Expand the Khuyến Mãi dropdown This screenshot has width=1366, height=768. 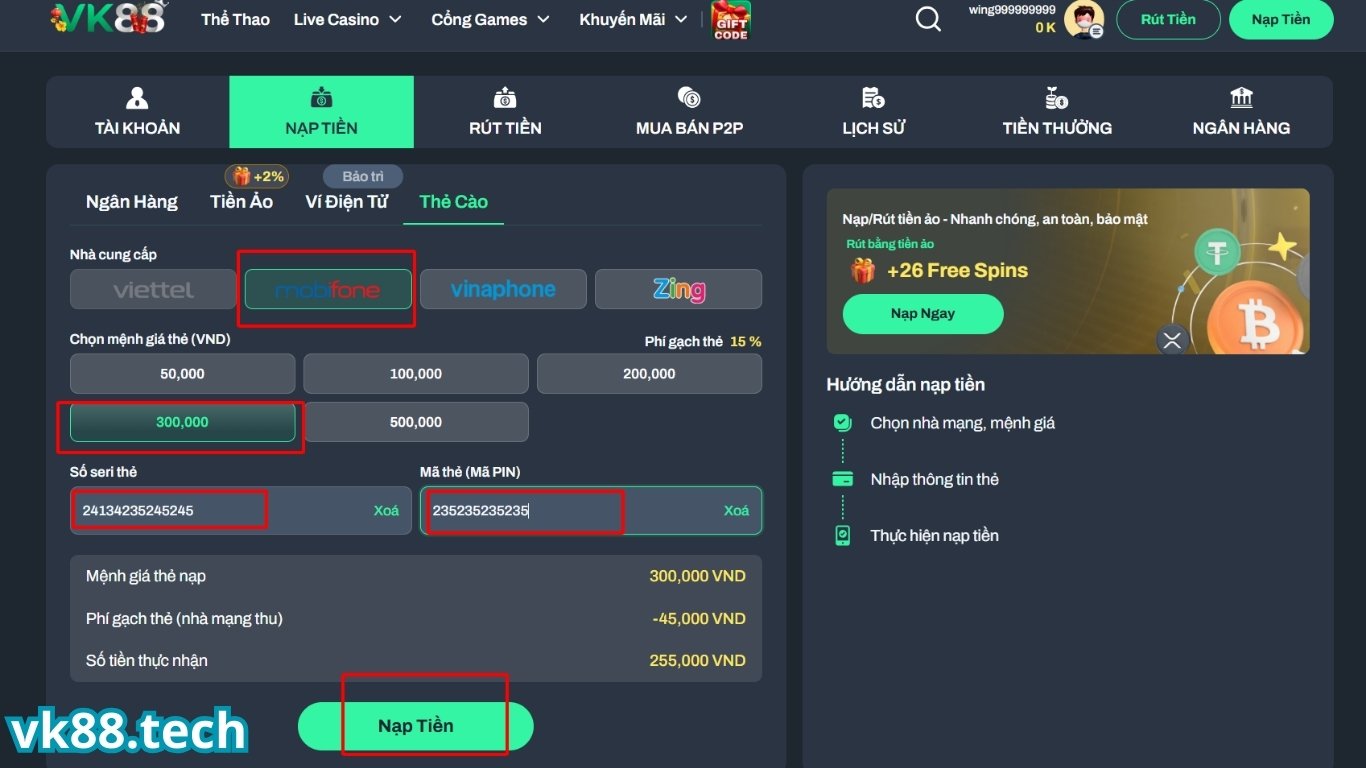[x=633, y=20]
